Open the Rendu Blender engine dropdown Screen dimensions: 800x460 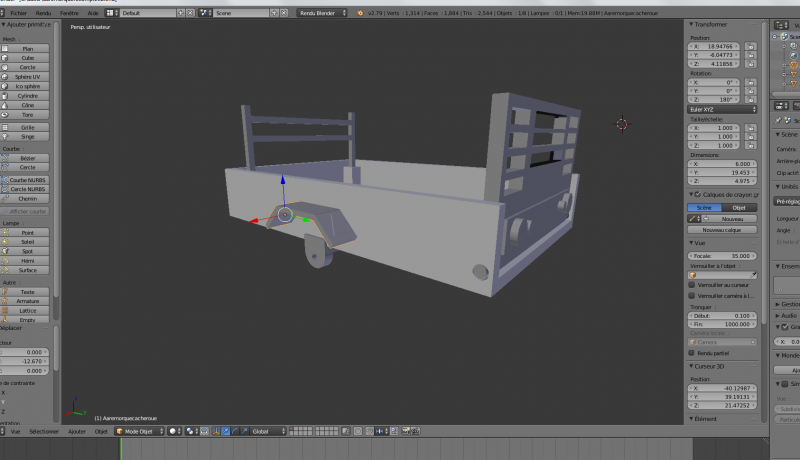322,13
